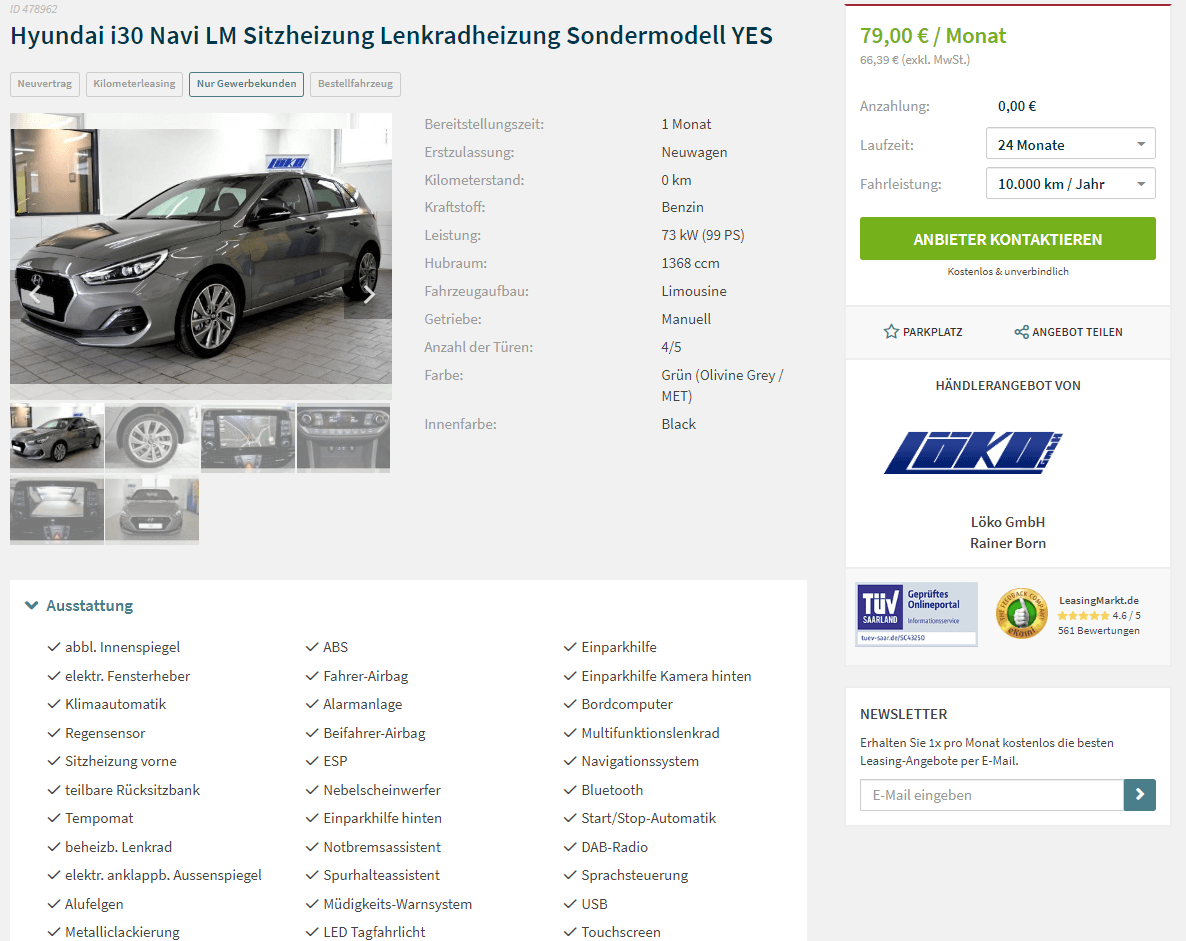
Task: Select the navigation screen thumbnail photo
Action: (x=247, y=438)
